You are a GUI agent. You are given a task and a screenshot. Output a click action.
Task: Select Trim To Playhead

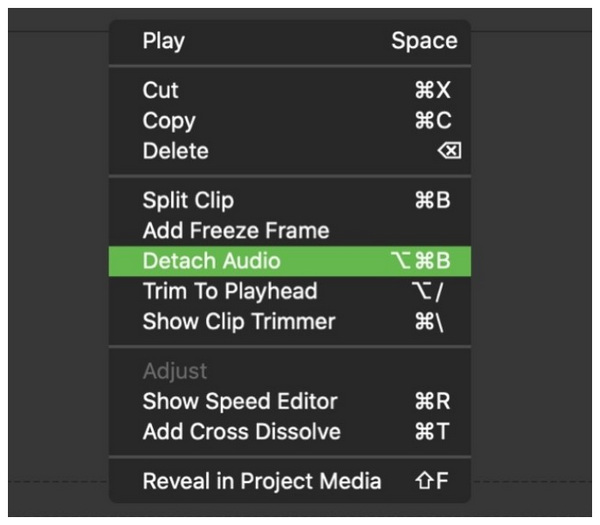pos(229,291)
